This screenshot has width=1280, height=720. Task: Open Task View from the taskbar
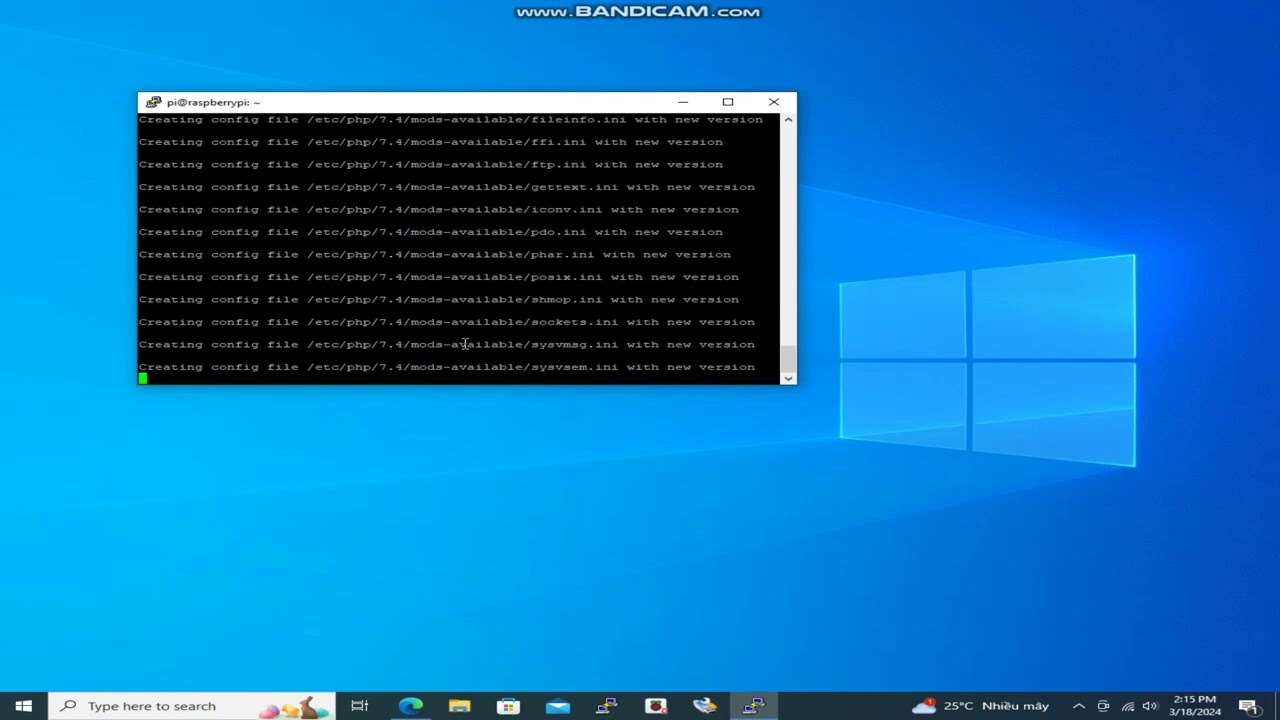click(x=360, y=706)
